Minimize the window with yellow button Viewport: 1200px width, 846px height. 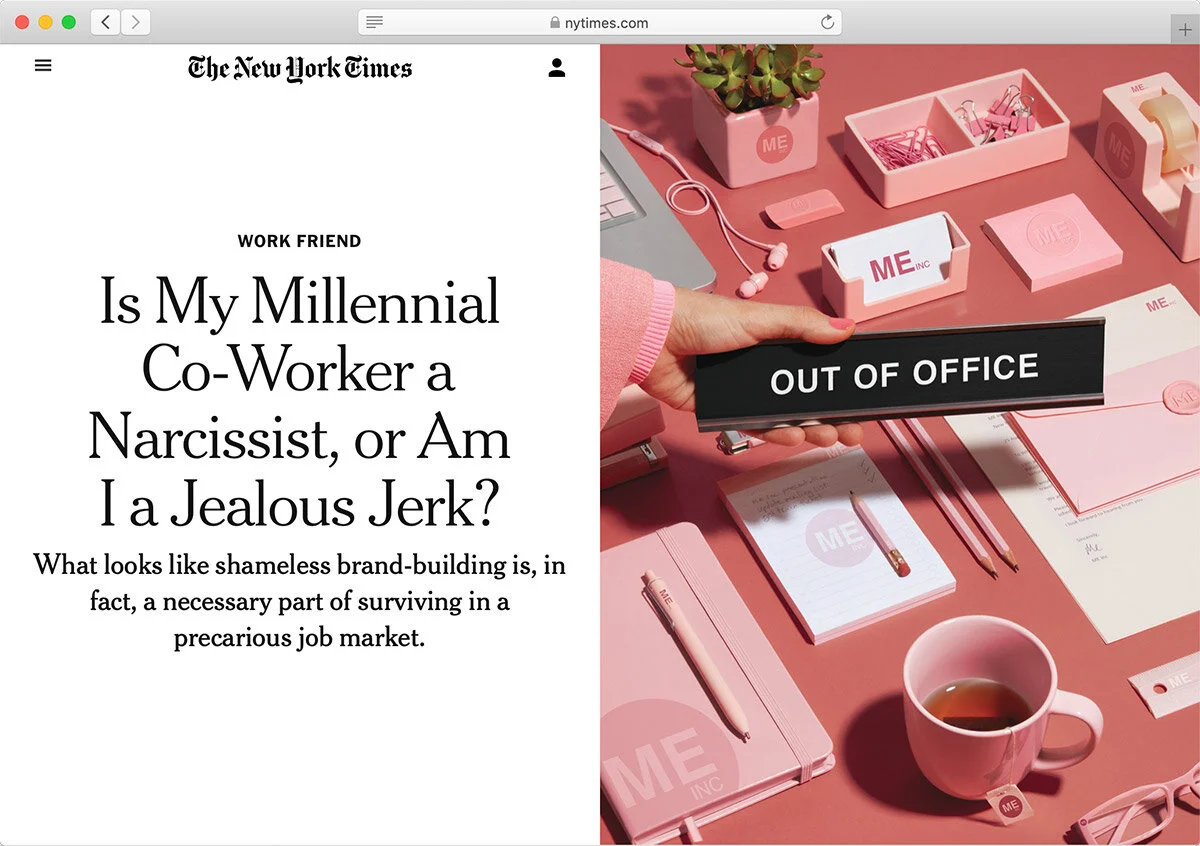tap(46, 22)
